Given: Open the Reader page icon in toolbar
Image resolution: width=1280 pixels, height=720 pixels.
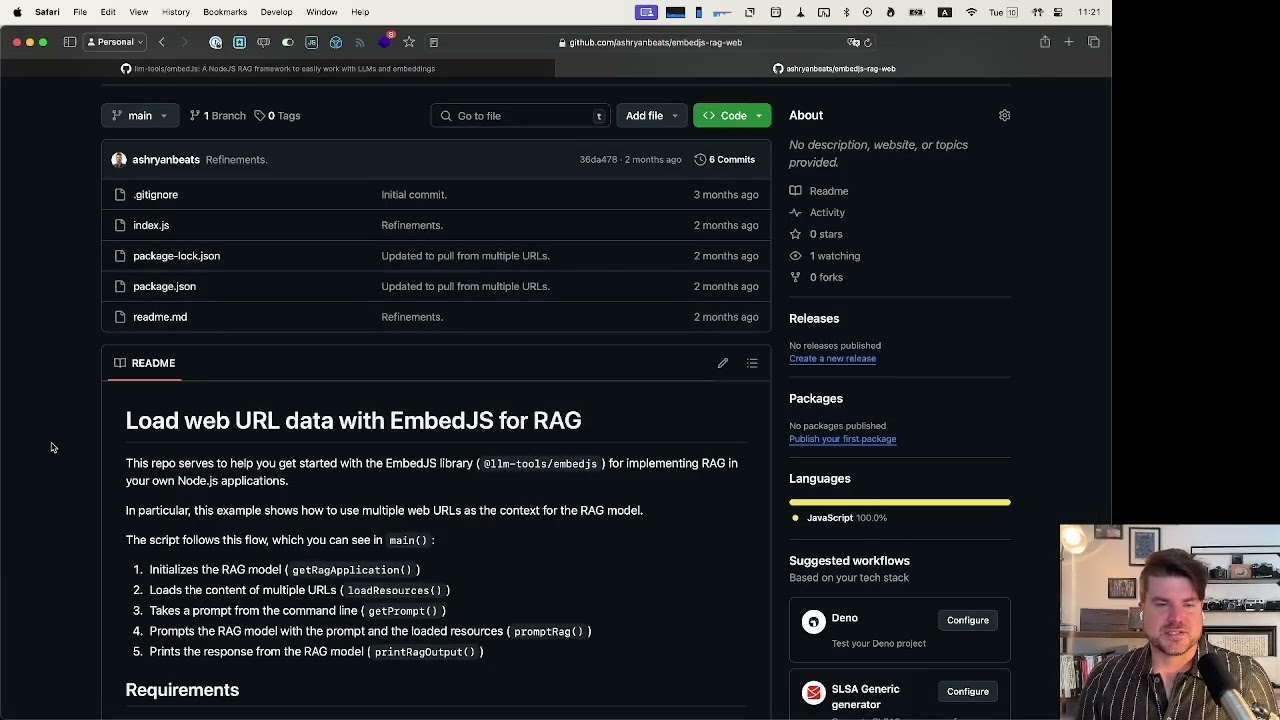Looking at the screenshot, I should 434,42.
